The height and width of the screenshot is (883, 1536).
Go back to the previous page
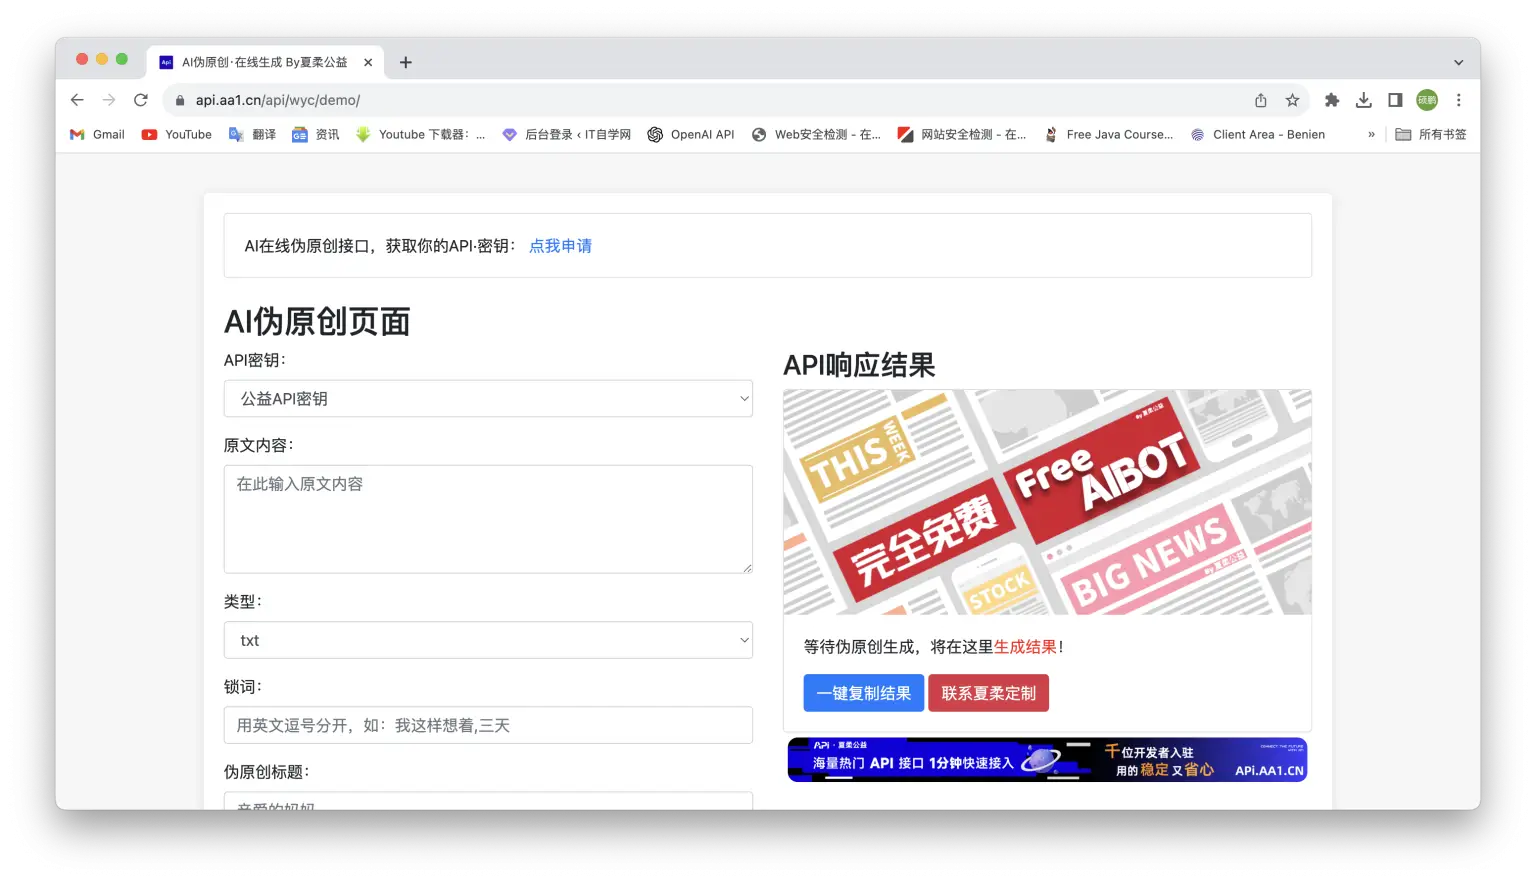click(77, 100)
